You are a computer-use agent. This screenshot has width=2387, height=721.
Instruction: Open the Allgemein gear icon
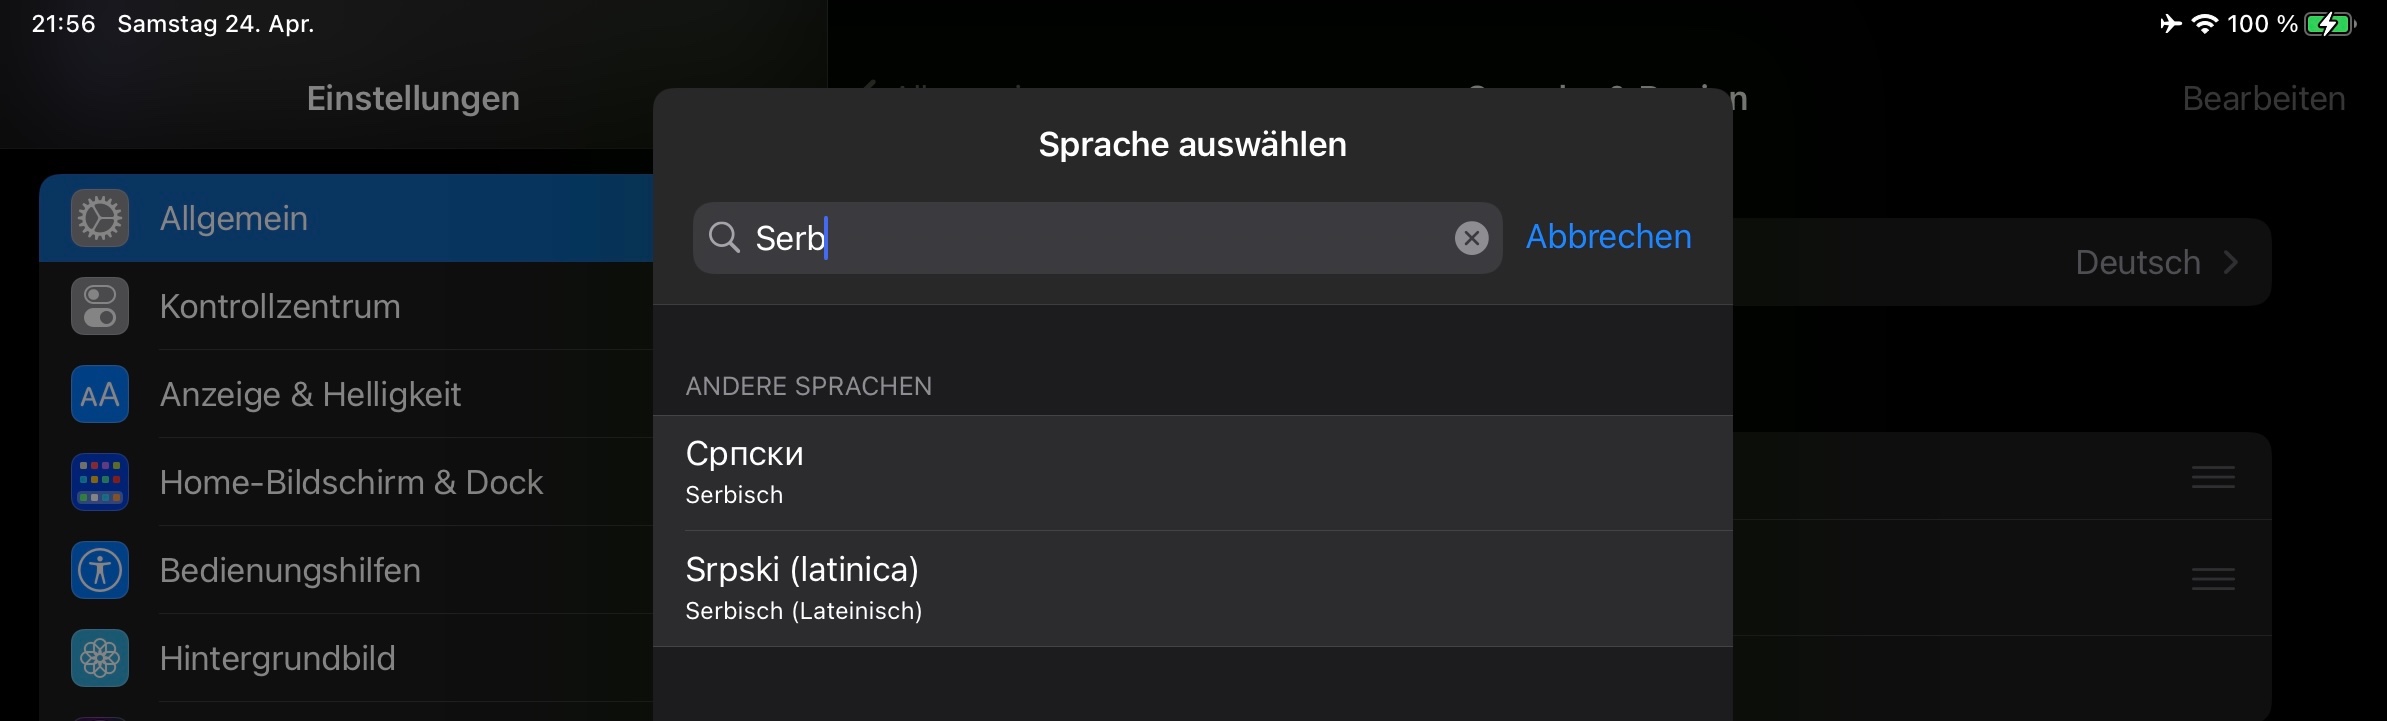100,218
